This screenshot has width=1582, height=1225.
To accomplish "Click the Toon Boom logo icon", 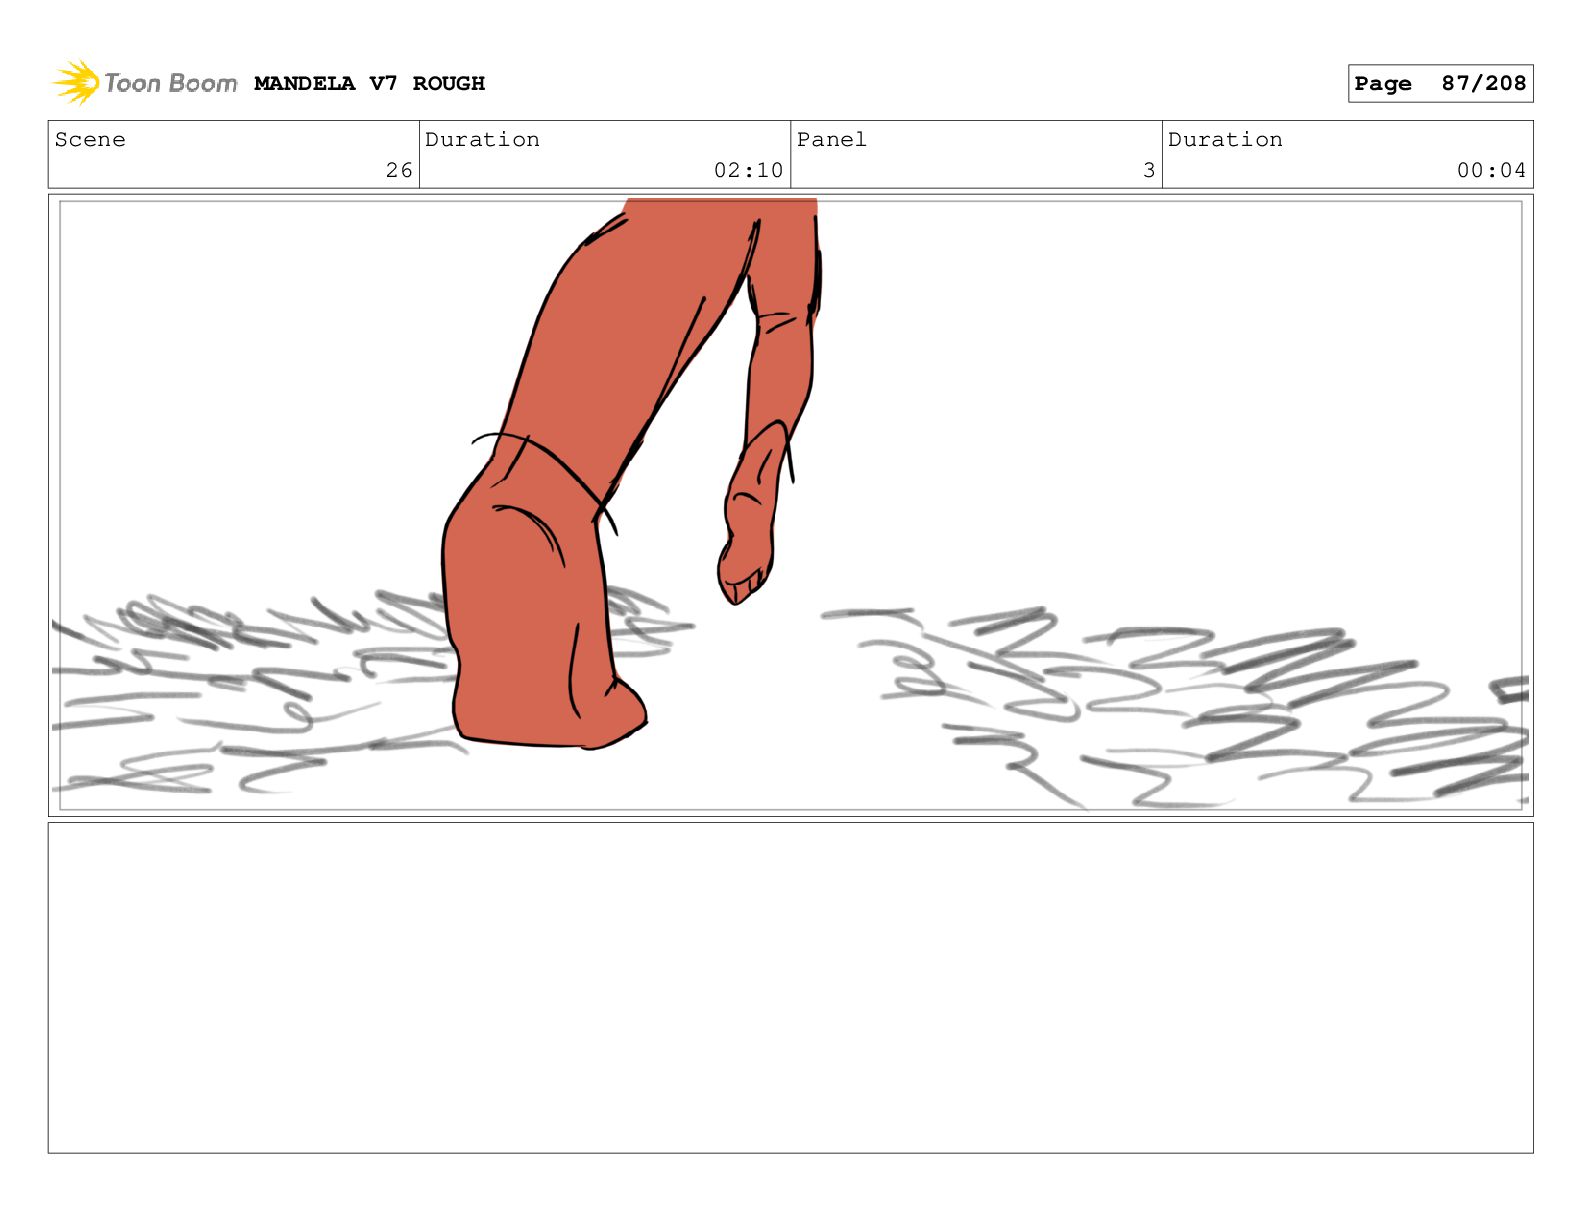I will (x=76, y=82).
